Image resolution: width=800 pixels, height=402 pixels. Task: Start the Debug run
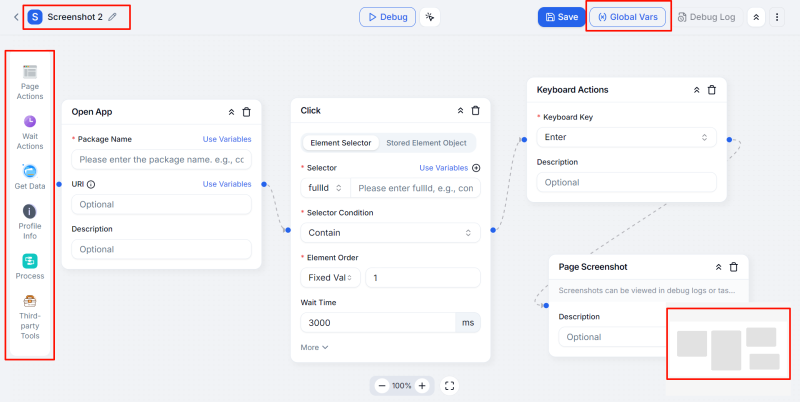pos(387,17)
